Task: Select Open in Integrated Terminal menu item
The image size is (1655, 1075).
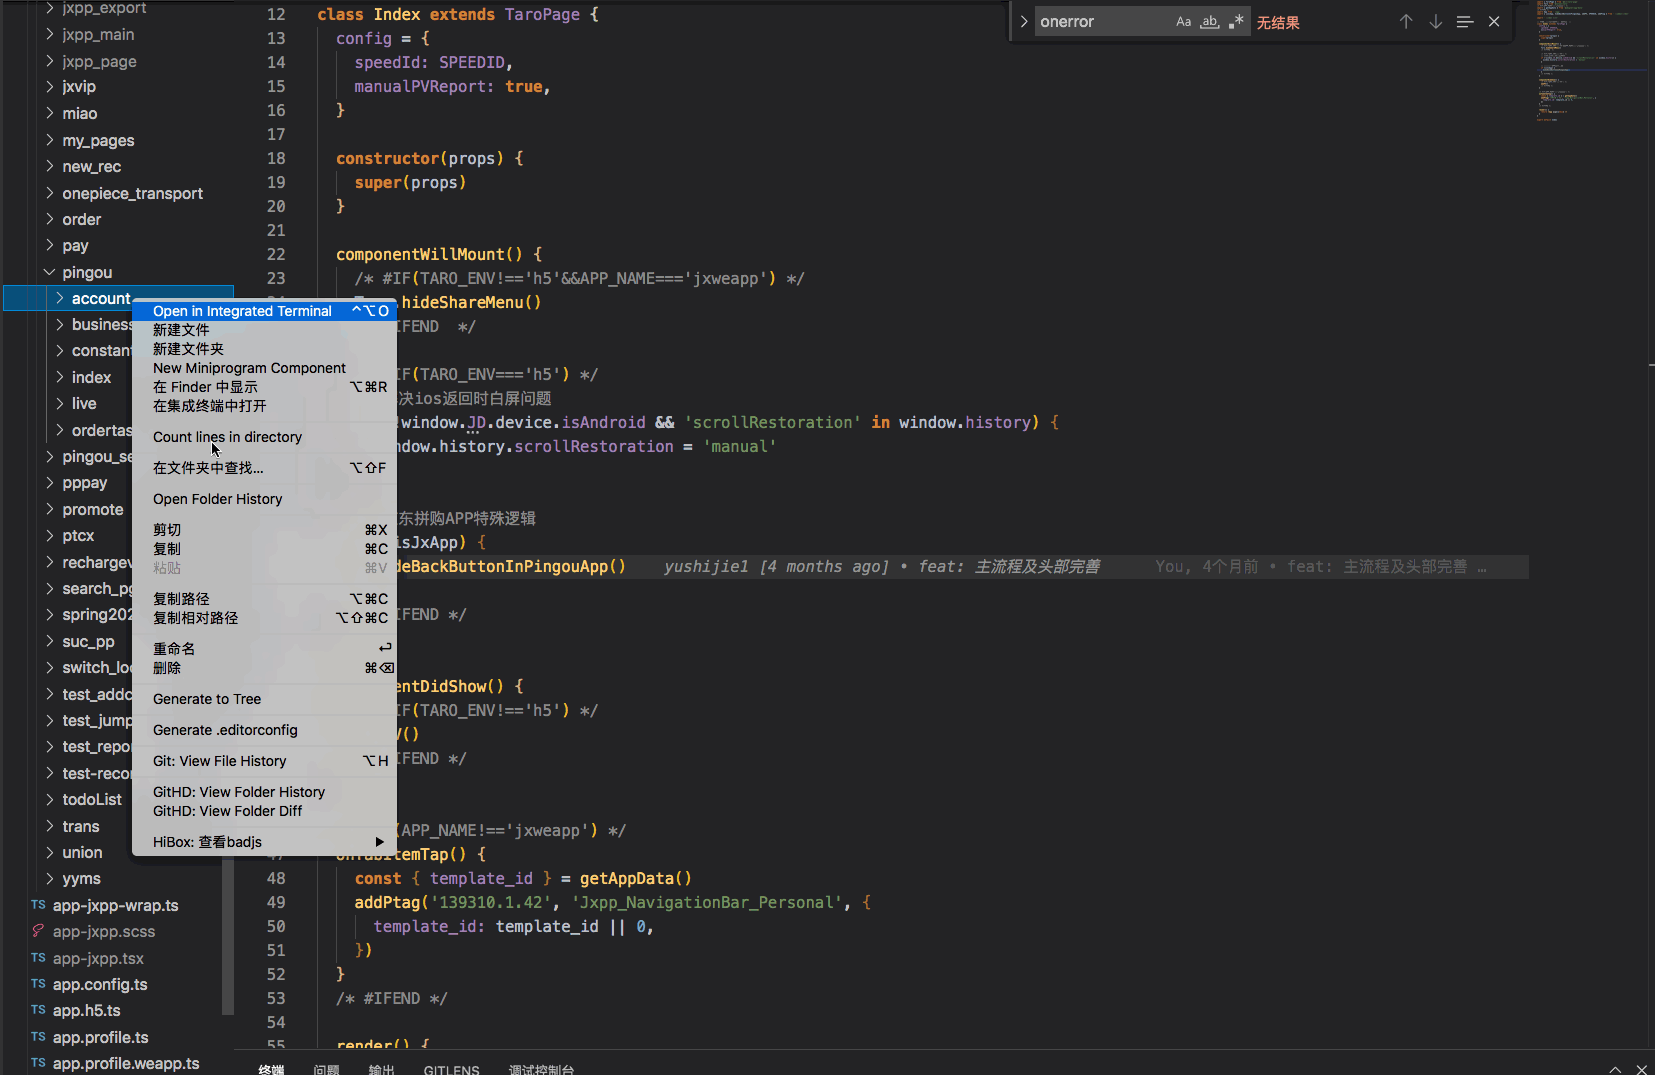Action: pyautogui.click(x=265, y=311)
